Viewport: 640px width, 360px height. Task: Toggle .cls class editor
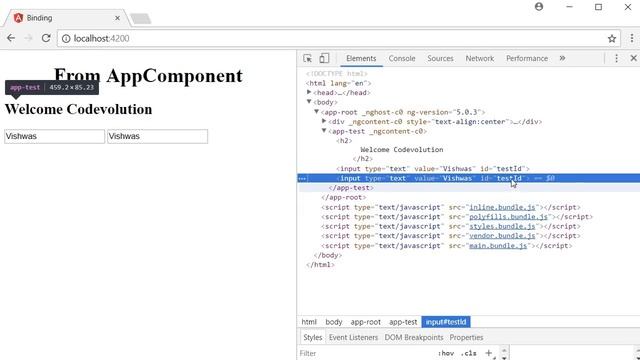click(469, 353)
